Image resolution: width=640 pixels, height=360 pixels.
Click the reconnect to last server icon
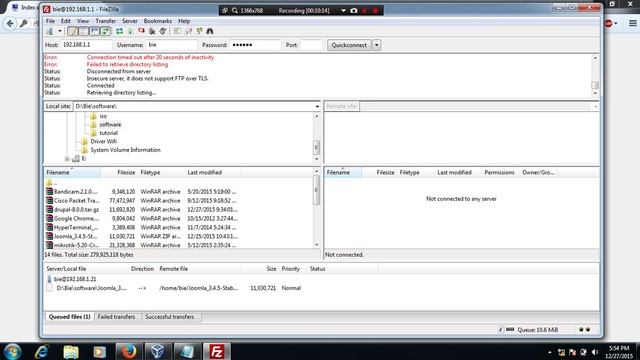[x=163, y=31]
